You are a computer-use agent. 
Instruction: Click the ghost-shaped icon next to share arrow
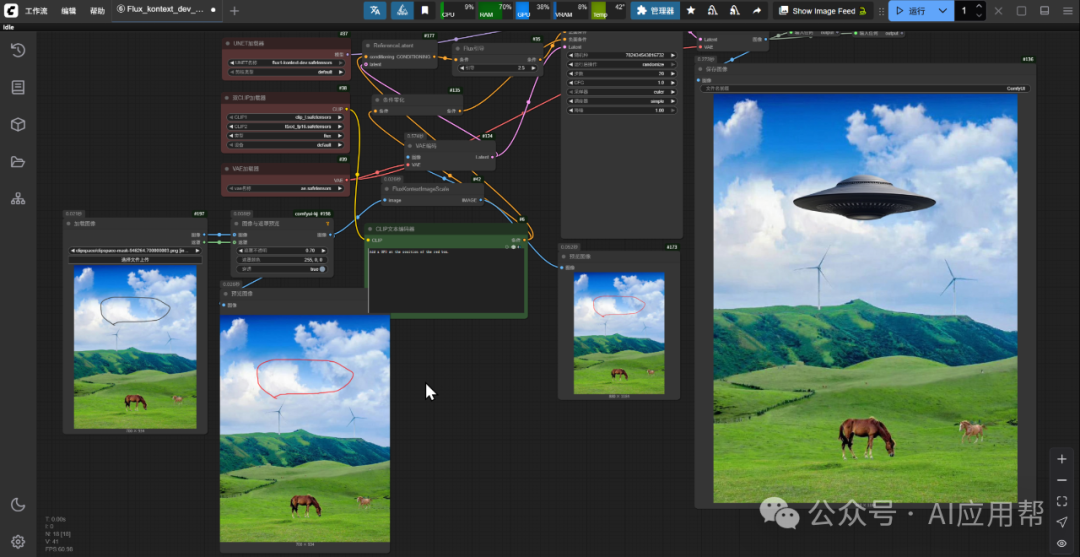coord(735,10)
